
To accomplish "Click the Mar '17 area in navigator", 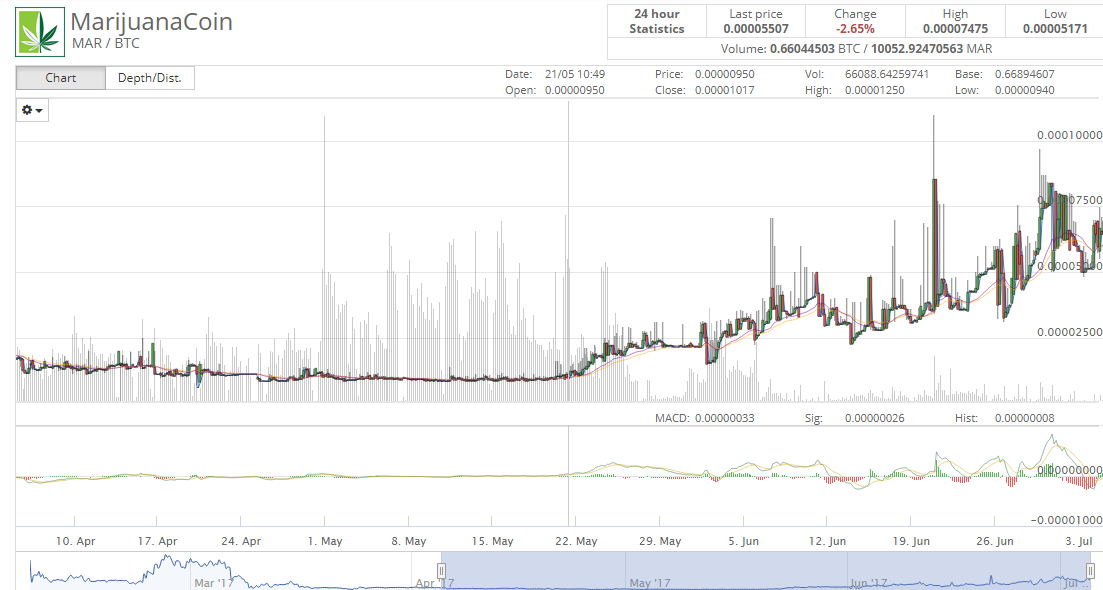I will coord(214,582).
